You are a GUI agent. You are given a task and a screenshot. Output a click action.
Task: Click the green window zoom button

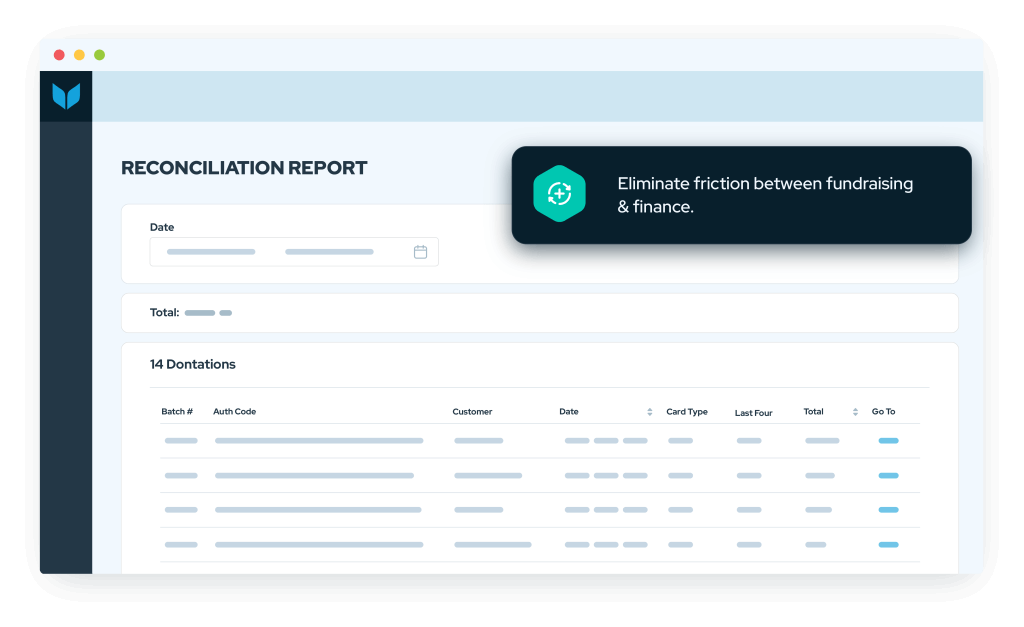point(98,54)
